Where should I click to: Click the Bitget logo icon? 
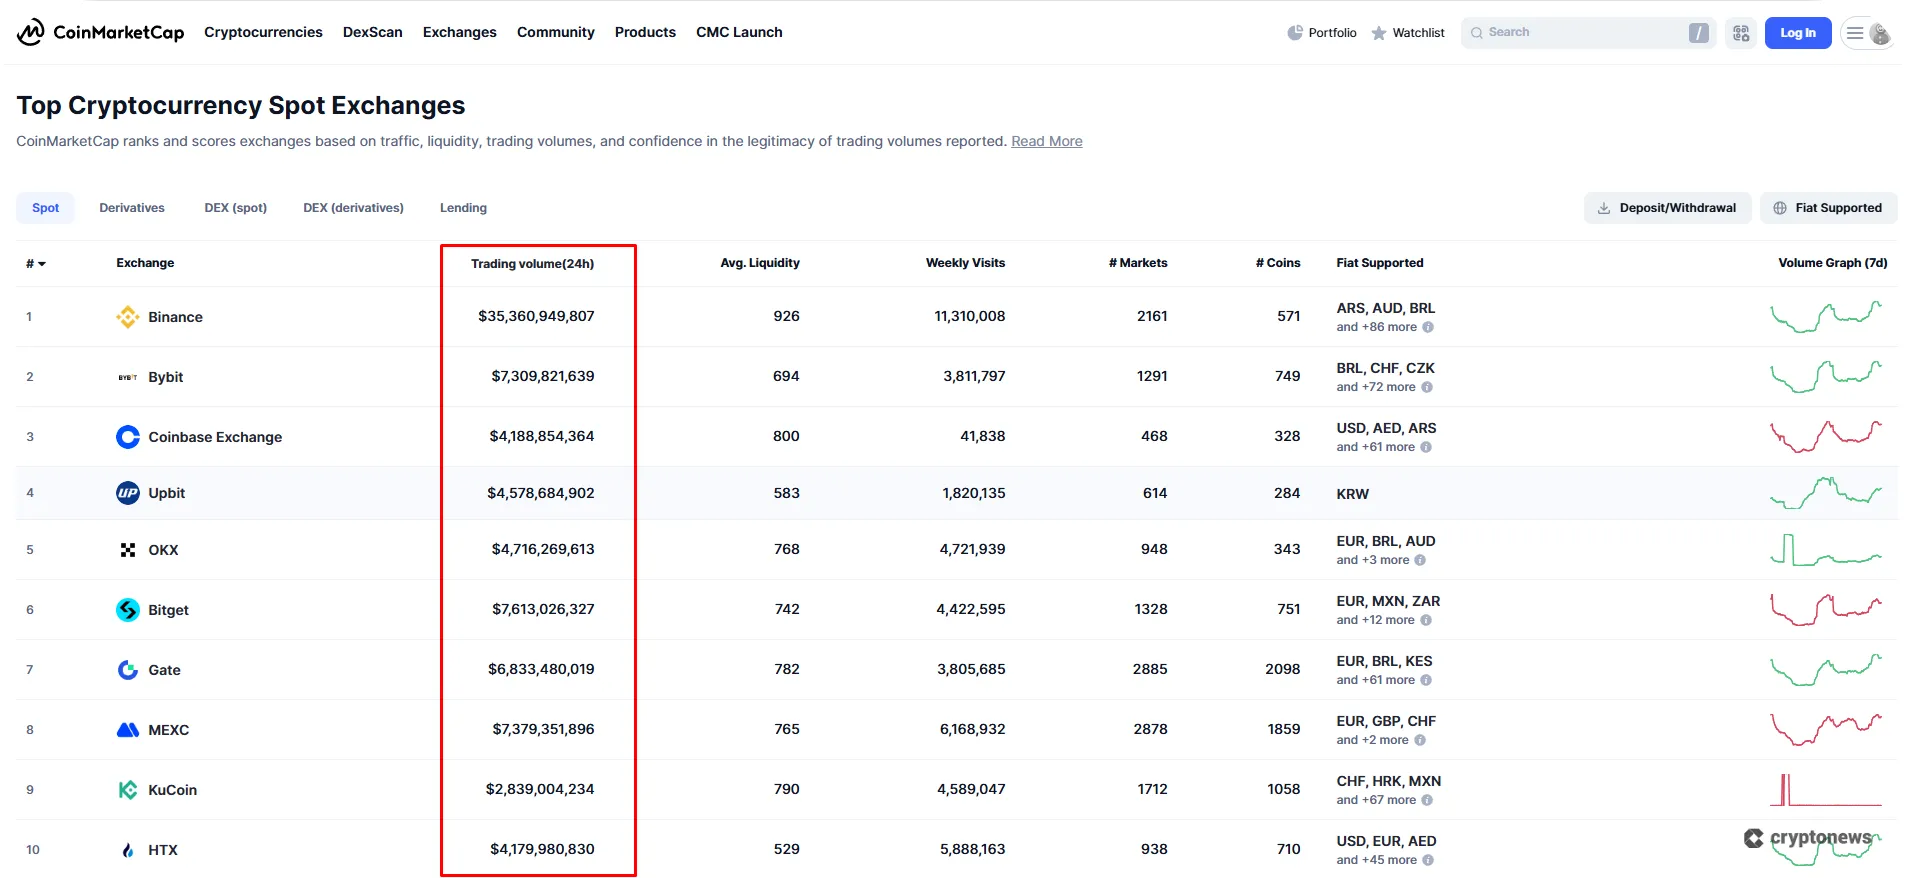[x=128, y=610]
